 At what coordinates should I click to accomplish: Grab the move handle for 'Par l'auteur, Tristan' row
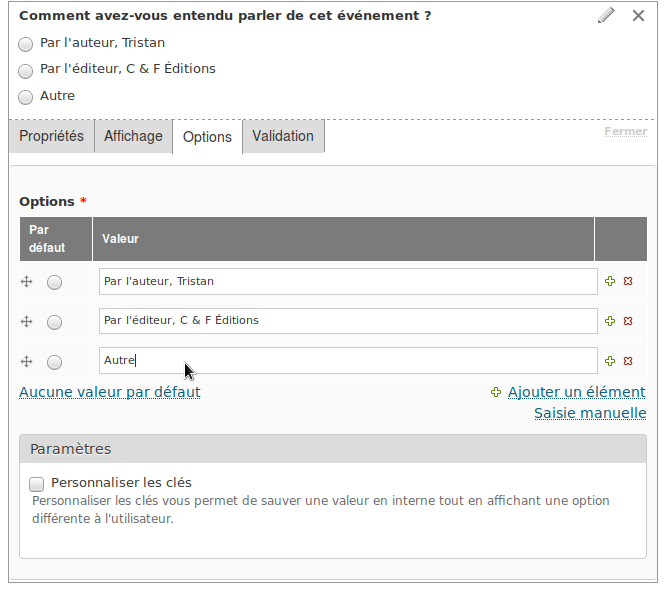point(26,282)
